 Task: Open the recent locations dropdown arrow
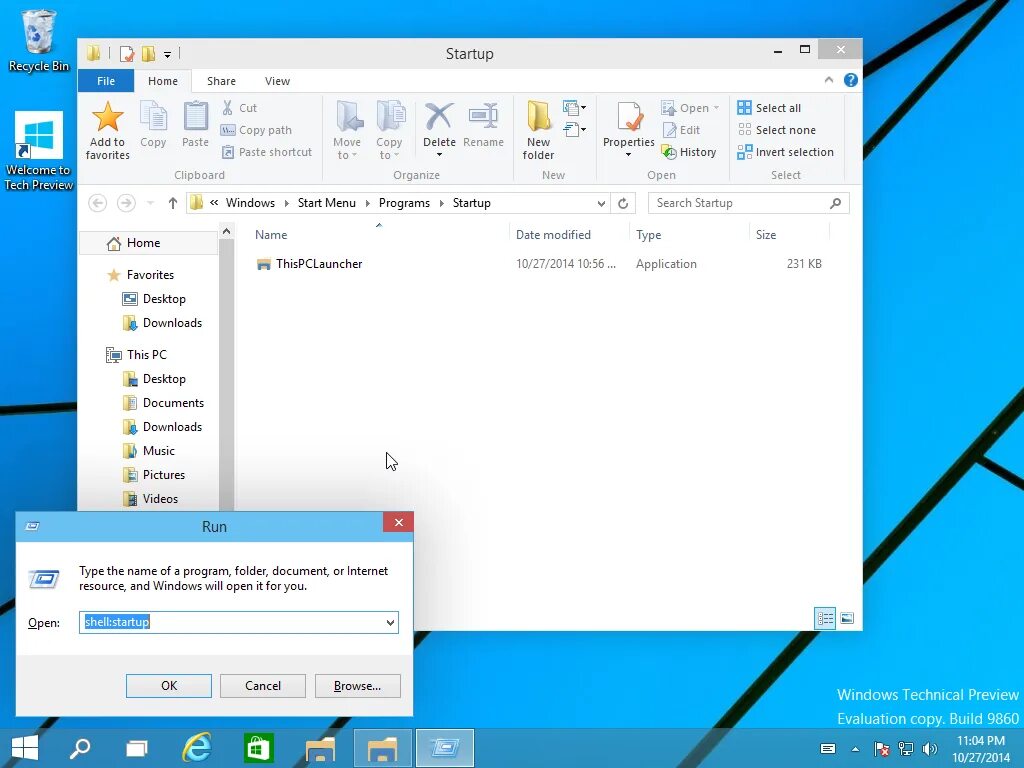(x=150, y=203)
